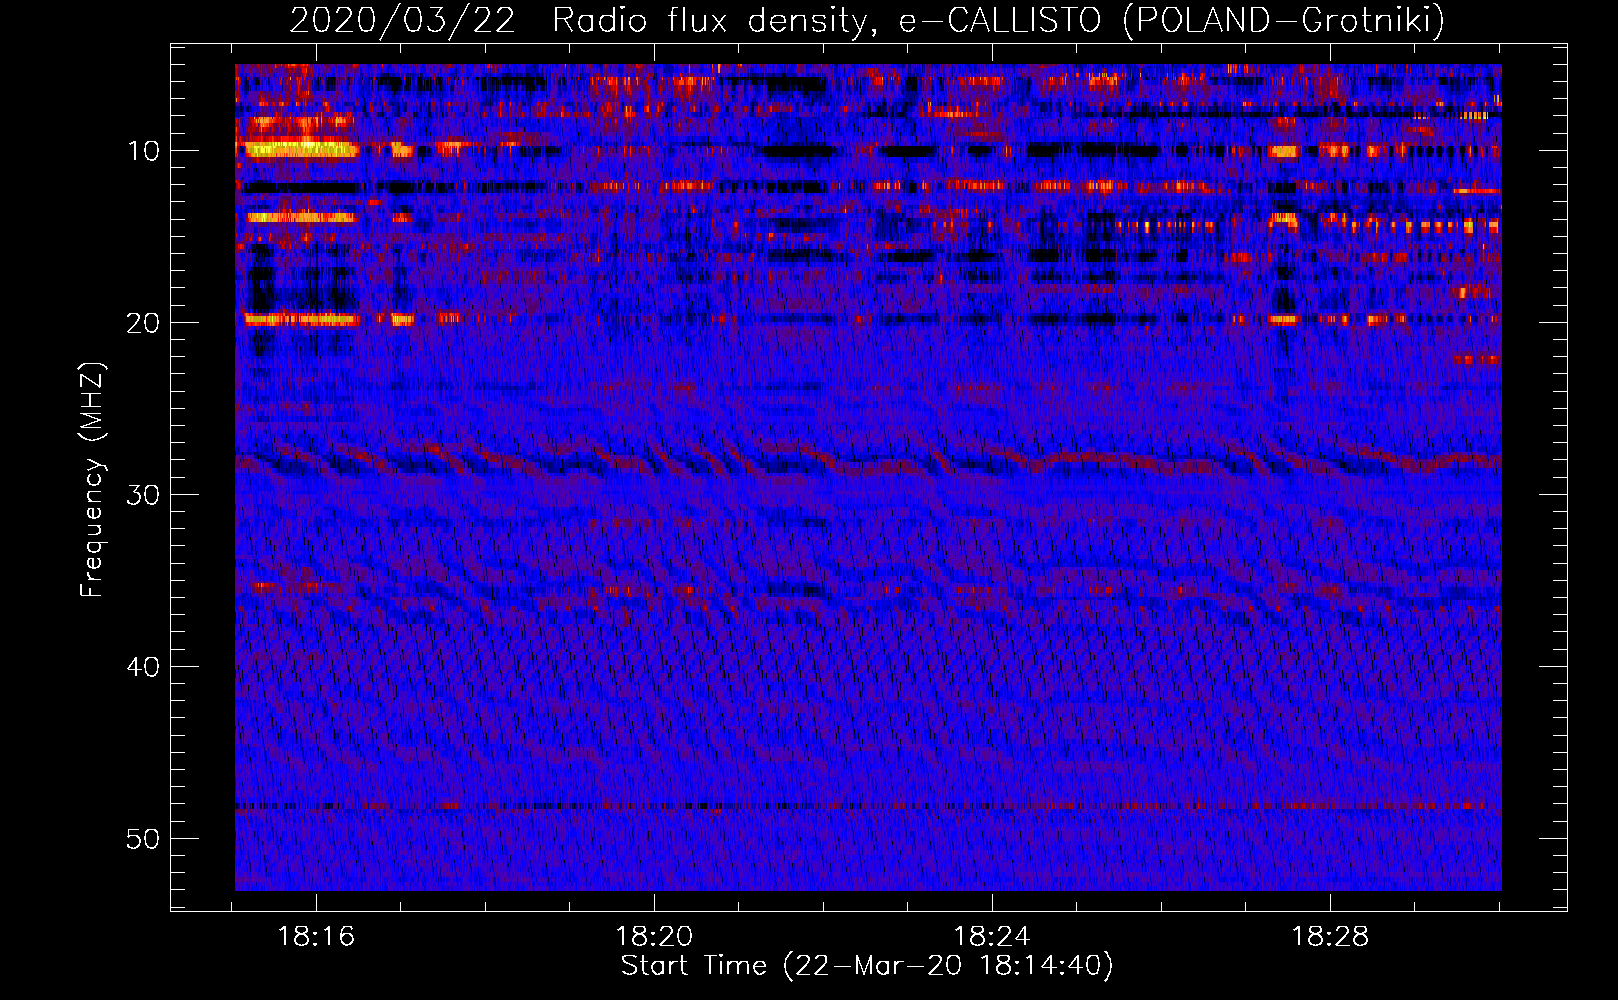The image size is (1618, 1000).
Task: Select the '2020/03/22' date in the title
Action: click(403, 20)
